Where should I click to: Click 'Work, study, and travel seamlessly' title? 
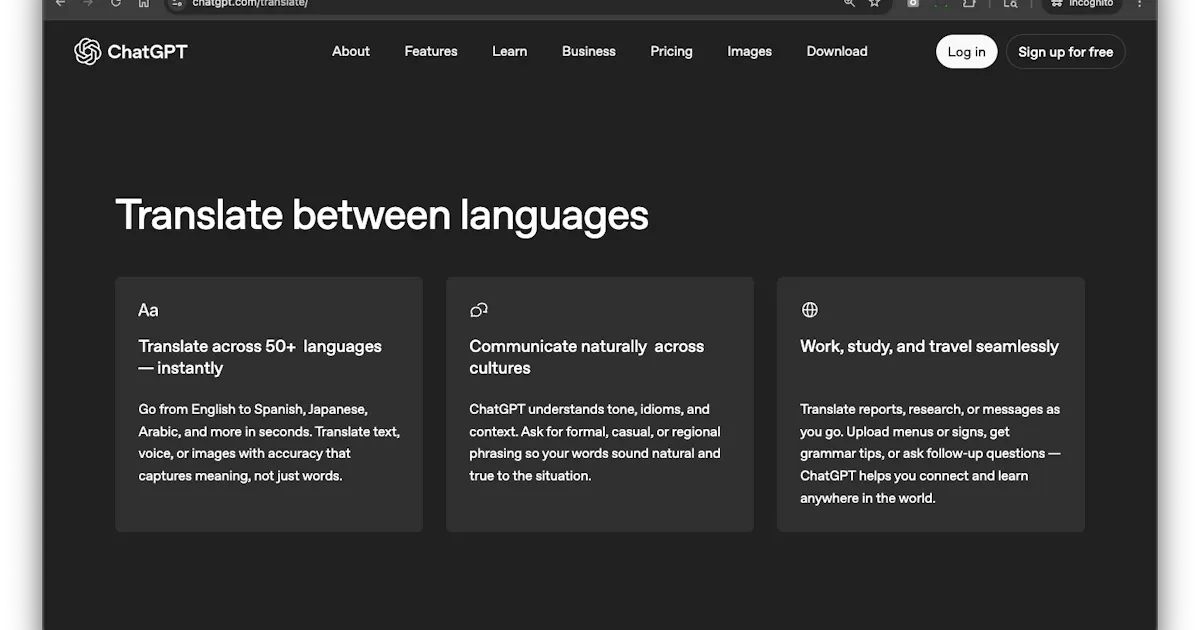pyautogui.click(x=929, y=346)
